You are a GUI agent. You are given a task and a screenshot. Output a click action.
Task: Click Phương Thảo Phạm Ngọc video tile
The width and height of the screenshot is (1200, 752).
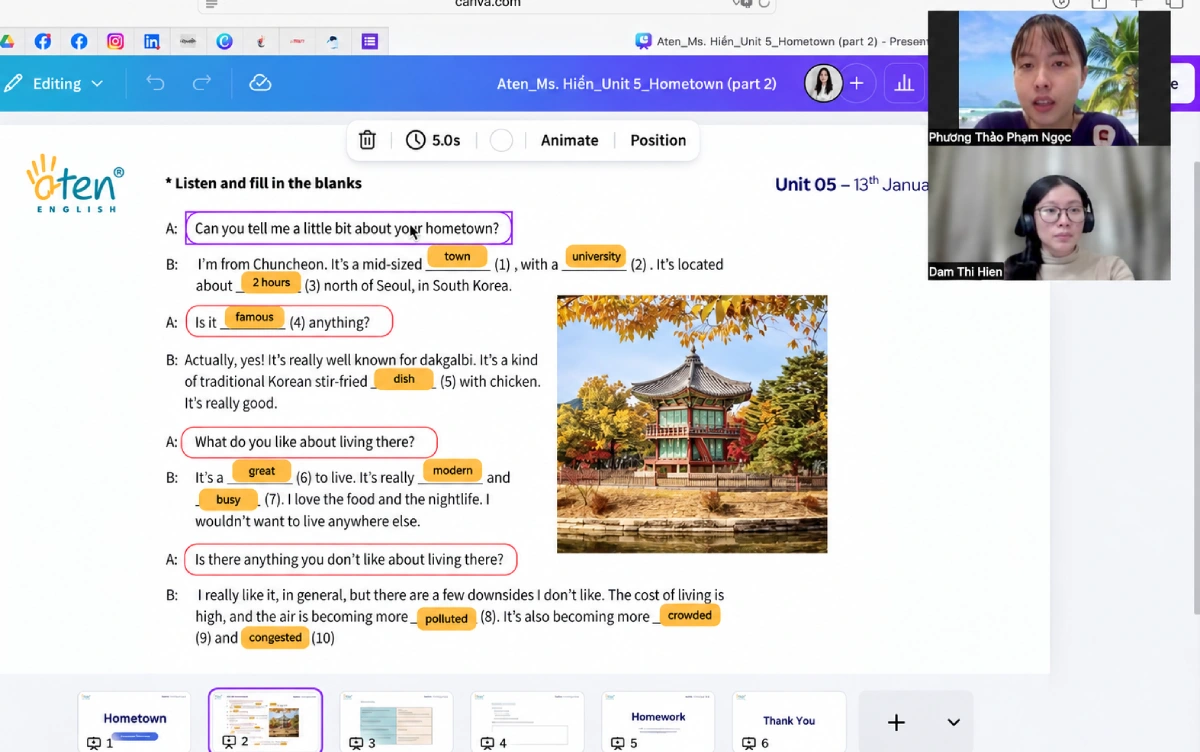[1049, 78]
